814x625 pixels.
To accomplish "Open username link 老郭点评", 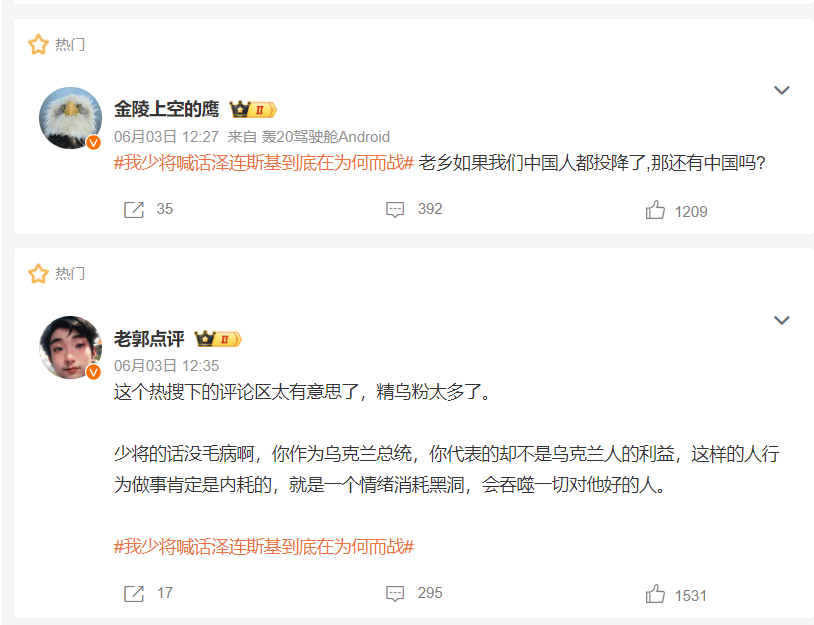I will 149,338.
